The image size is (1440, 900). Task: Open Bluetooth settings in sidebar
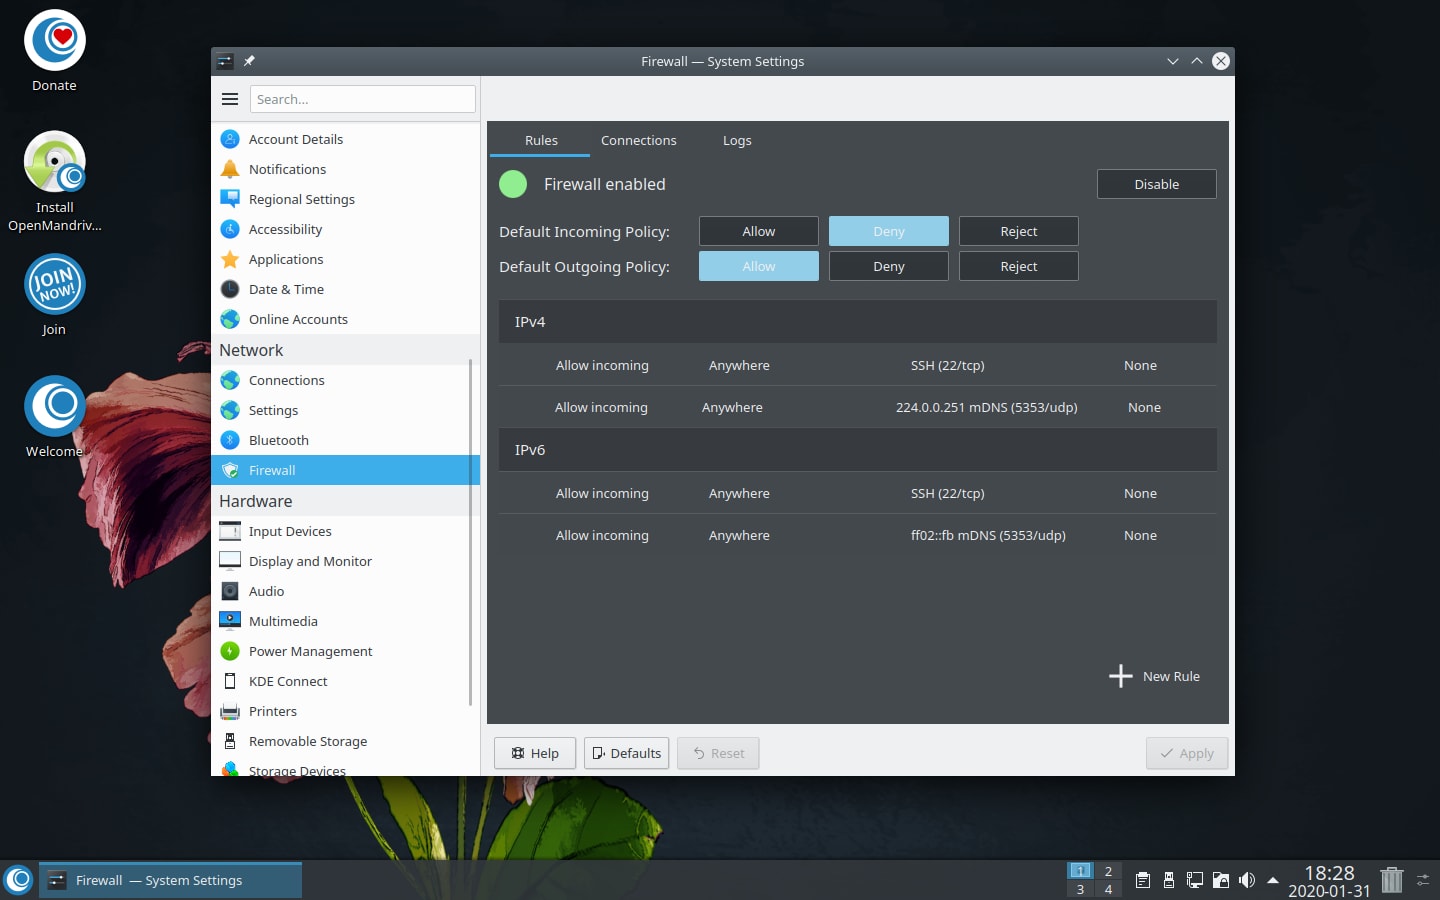point(278,440)
